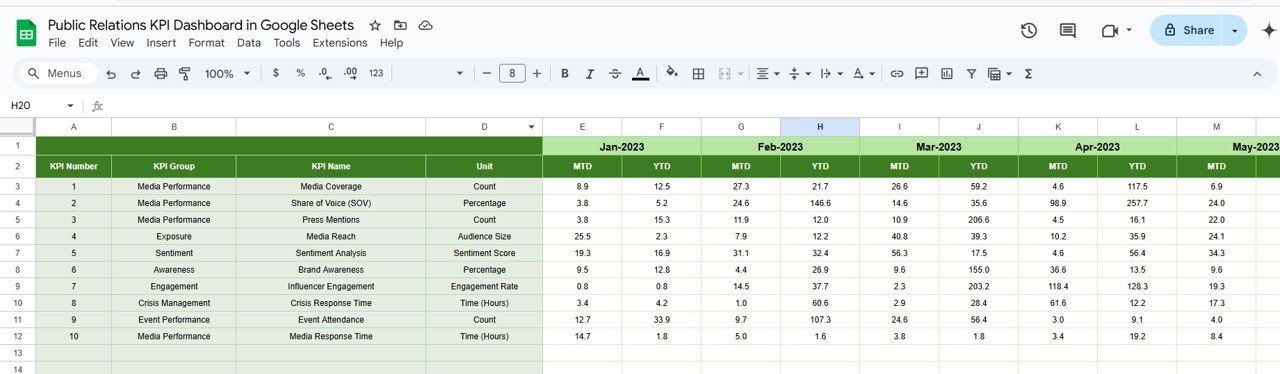Print the spreadsheet
Screen dimensions: 1280x374
point(160,74)
